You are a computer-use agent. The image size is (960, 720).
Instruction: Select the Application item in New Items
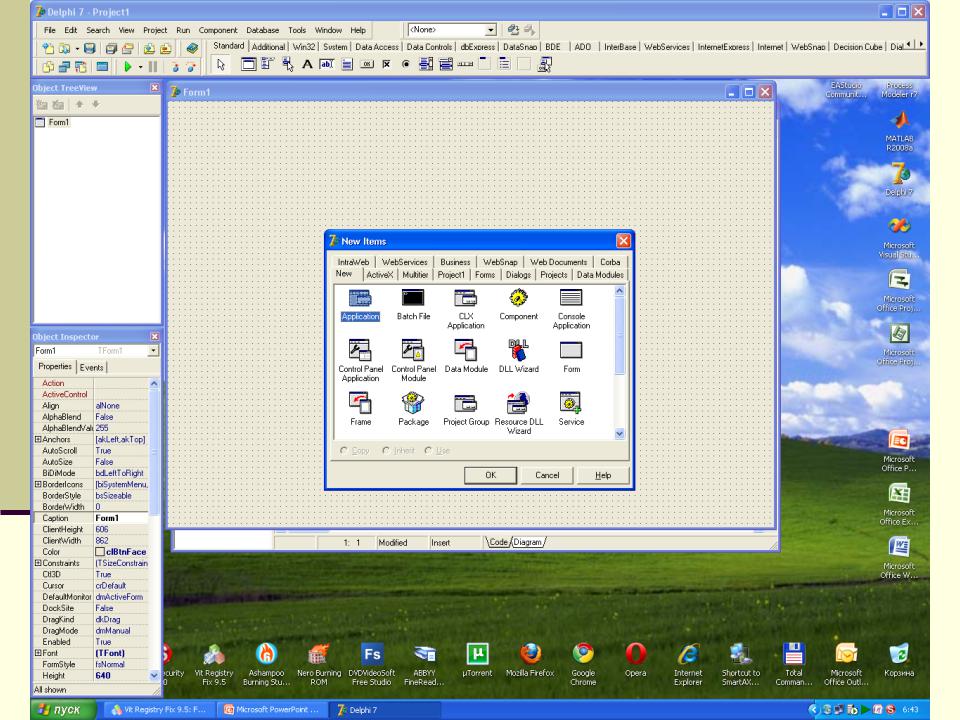point(360,305)
